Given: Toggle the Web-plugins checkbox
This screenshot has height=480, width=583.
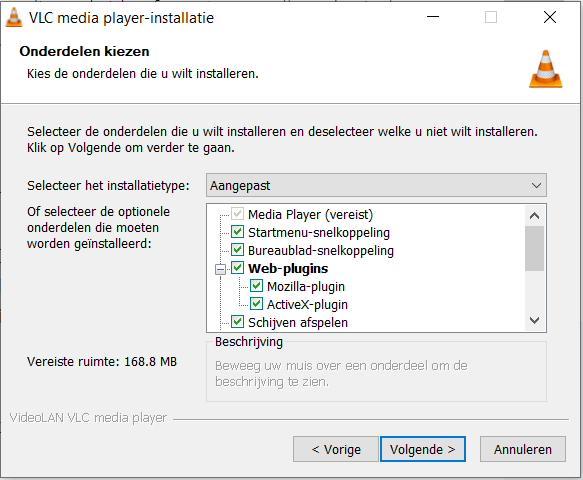Looking at the screenshot, I should 237,268.
